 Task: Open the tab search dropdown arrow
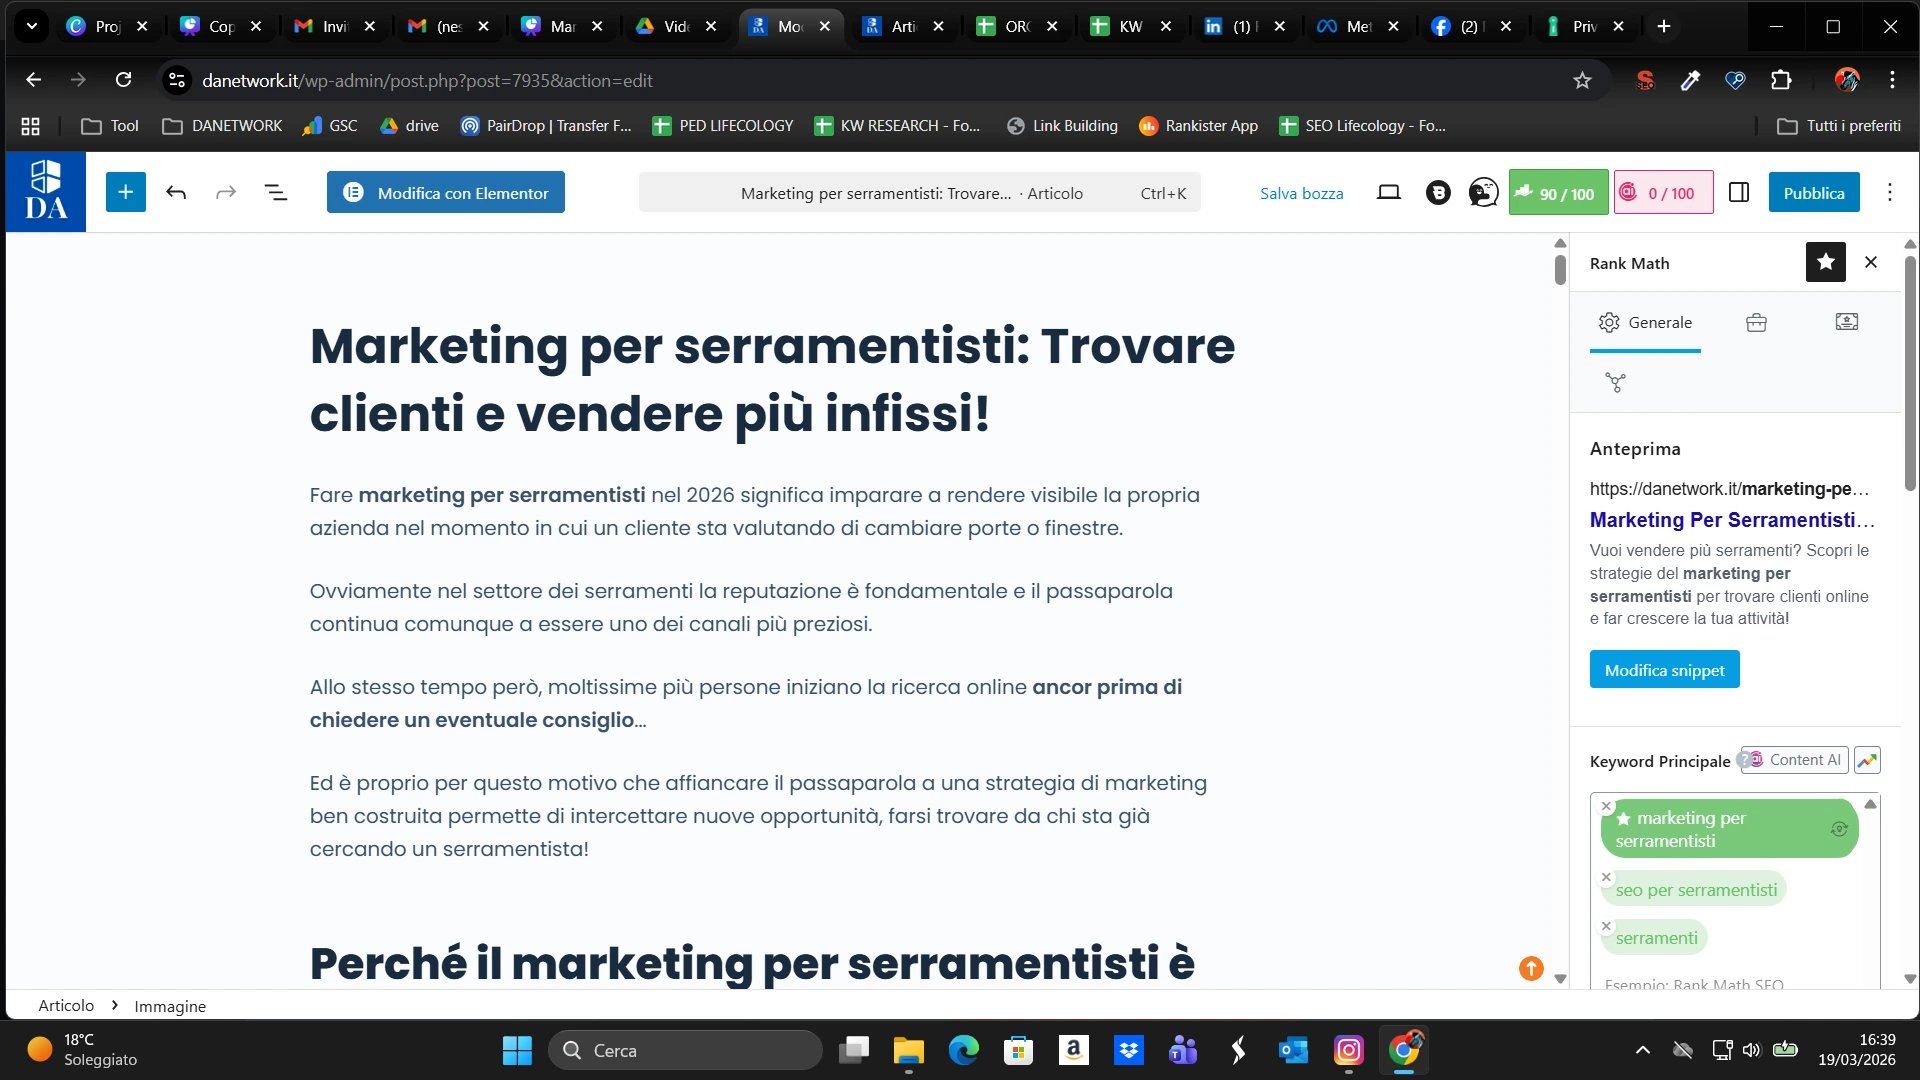(31, 26)
